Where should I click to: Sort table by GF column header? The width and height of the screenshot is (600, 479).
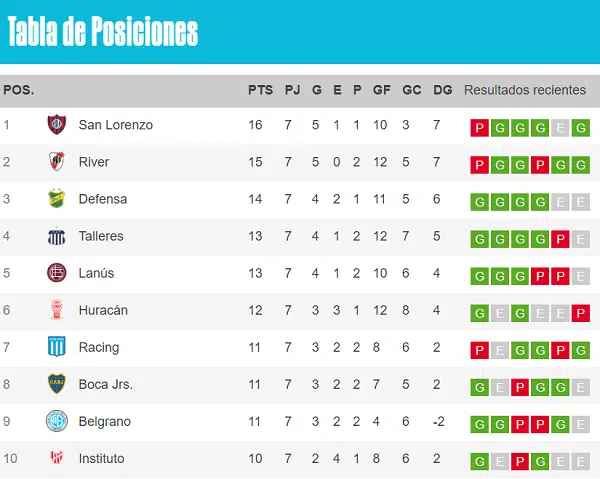[x=382, y=90]
